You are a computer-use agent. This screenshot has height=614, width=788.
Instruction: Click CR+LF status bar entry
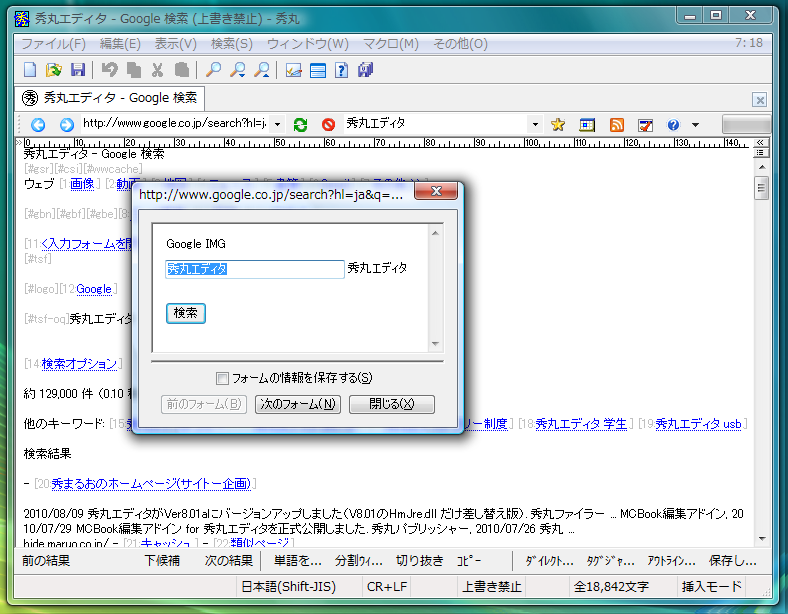[387, 587]
